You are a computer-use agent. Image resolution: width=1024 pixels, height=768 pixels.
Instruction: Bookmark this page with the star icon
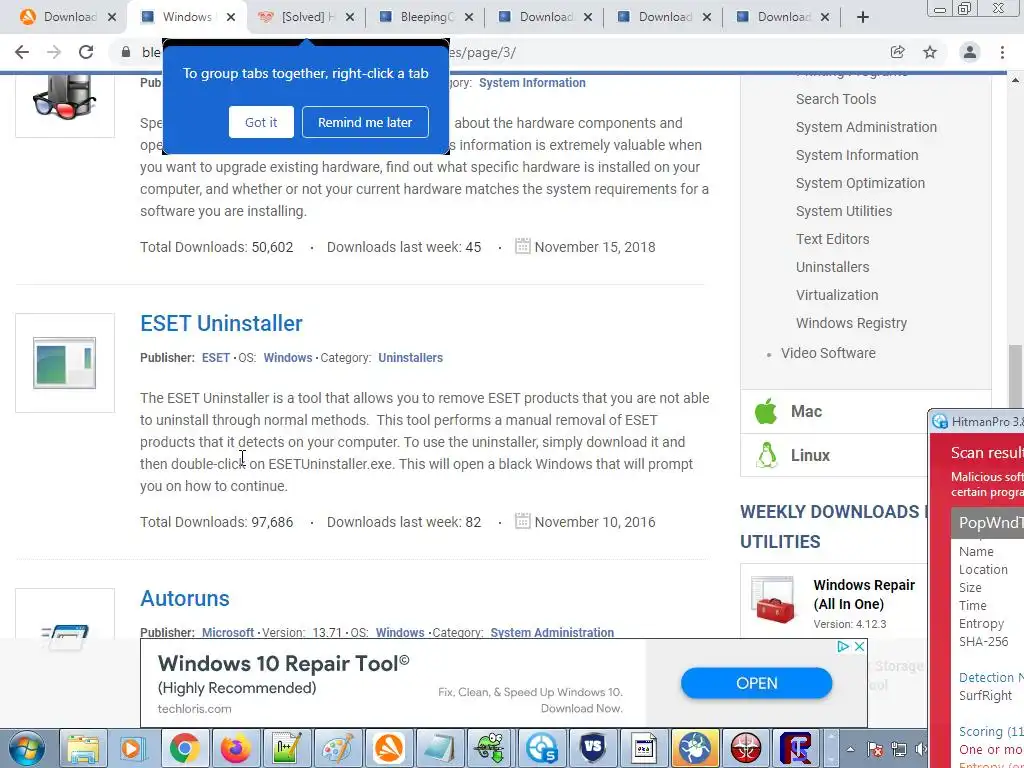(930, 52)
